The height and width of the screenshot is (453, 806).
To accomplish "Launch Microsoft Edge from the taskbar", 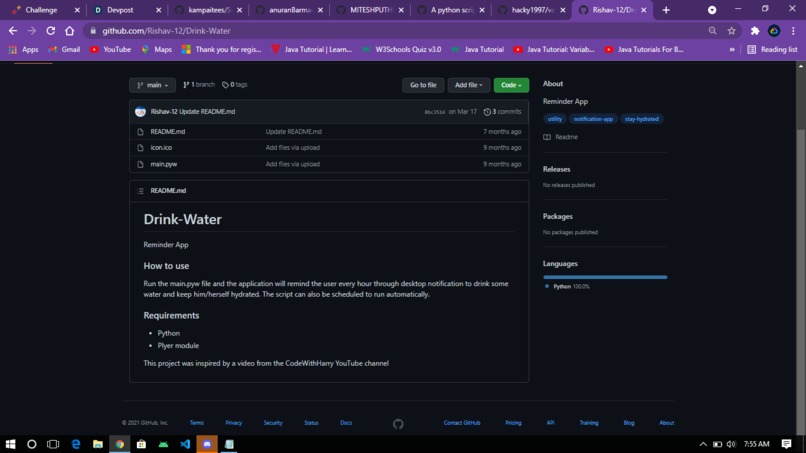I will (x=76, y=444).
